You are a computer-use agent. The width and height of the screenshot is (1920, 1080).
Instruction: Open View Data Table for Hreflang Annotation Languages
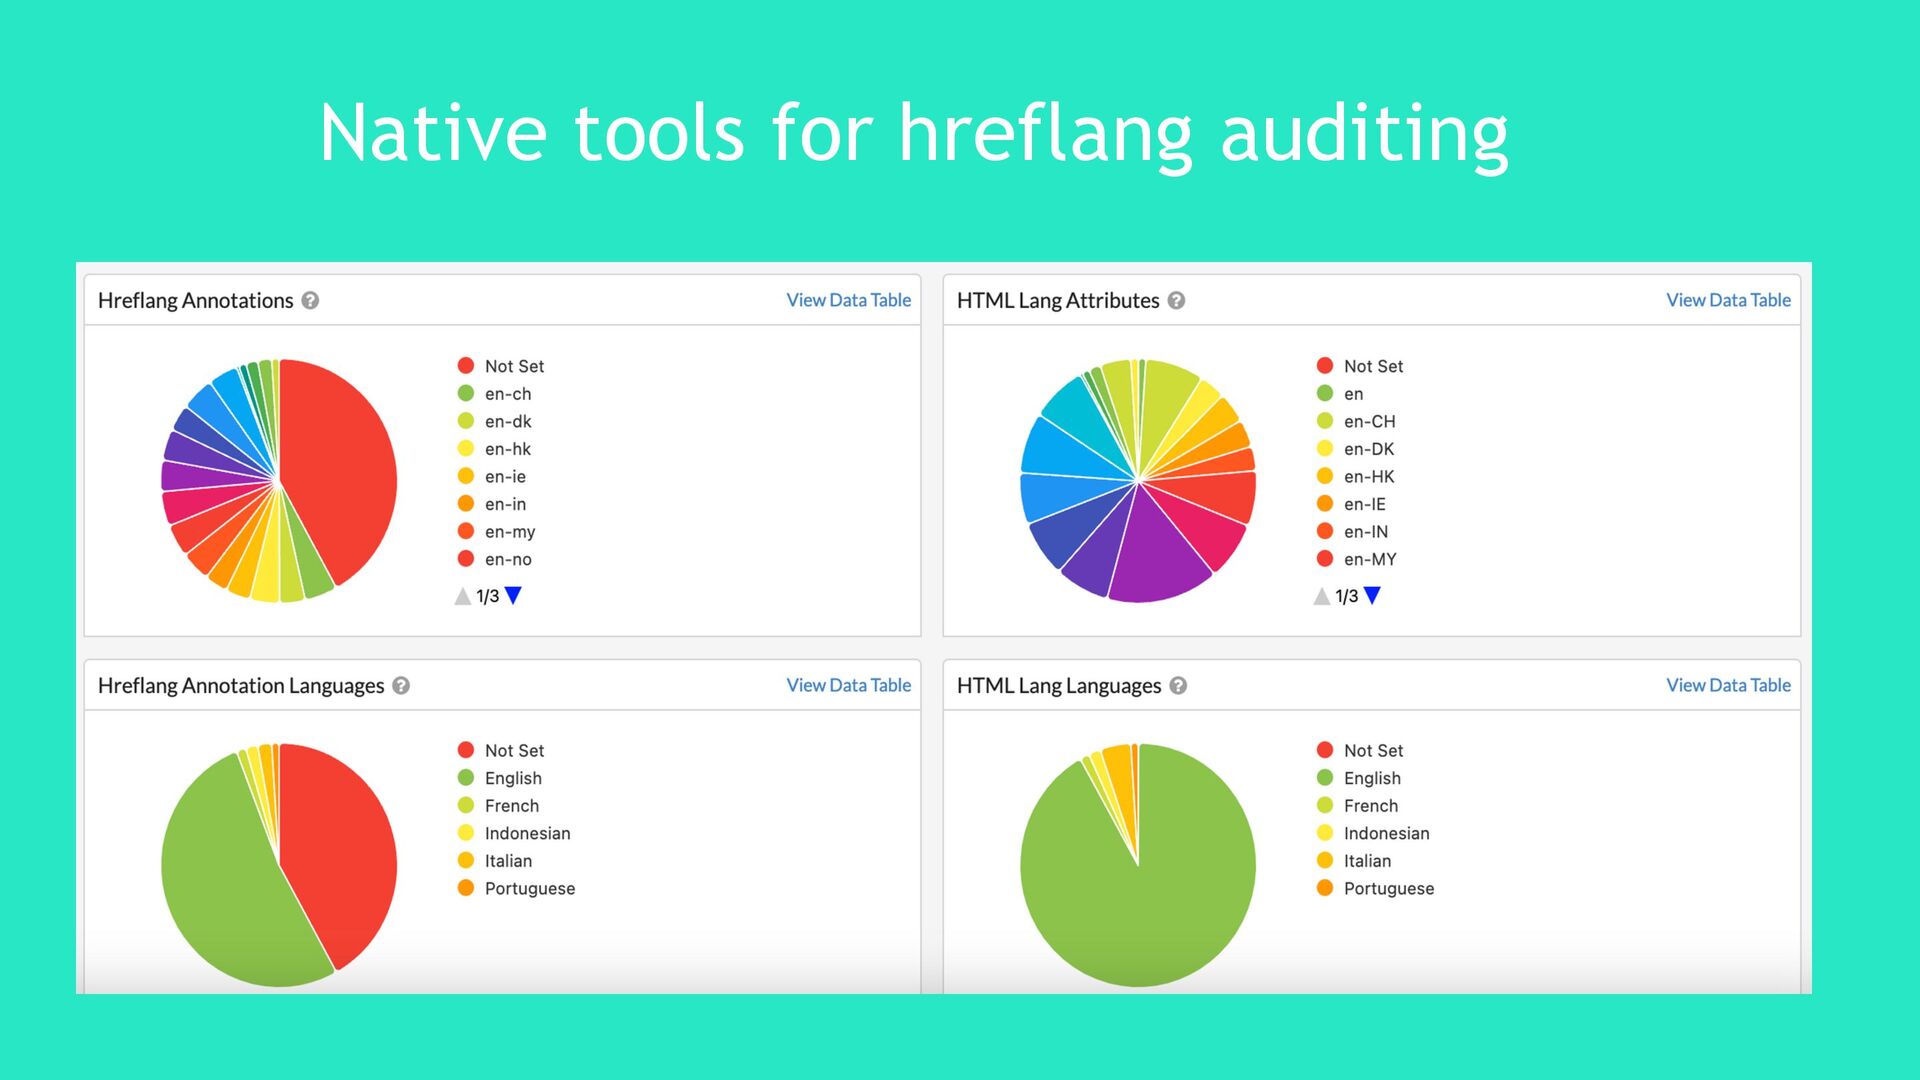pyautogui.click(x=848, y=685)
